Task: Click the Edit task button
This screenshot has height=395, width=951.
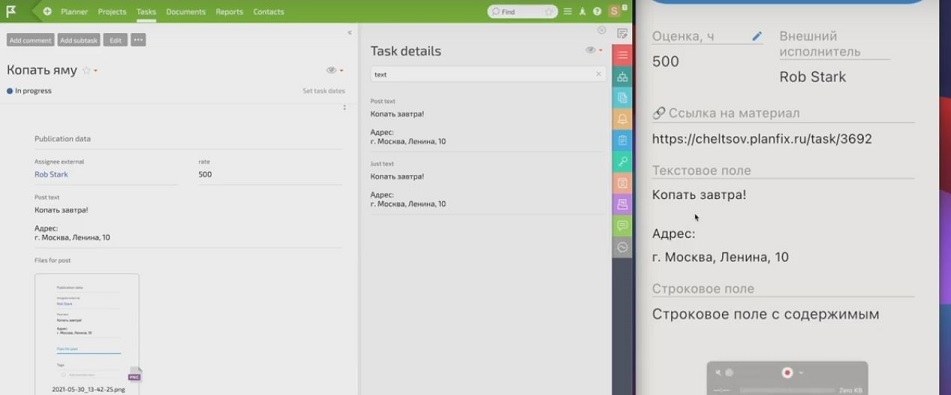Action: [115, 41]
